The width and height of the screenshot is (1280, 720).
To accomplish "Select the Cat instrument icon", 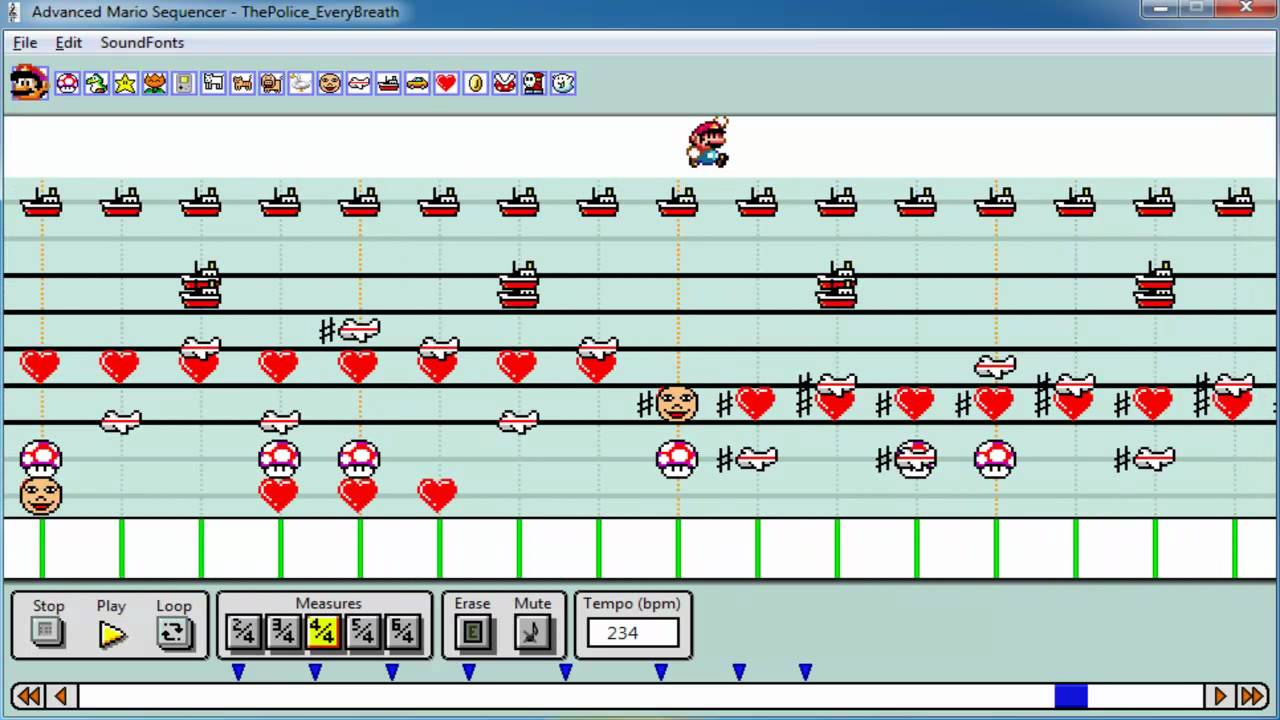I will [242, 83].
